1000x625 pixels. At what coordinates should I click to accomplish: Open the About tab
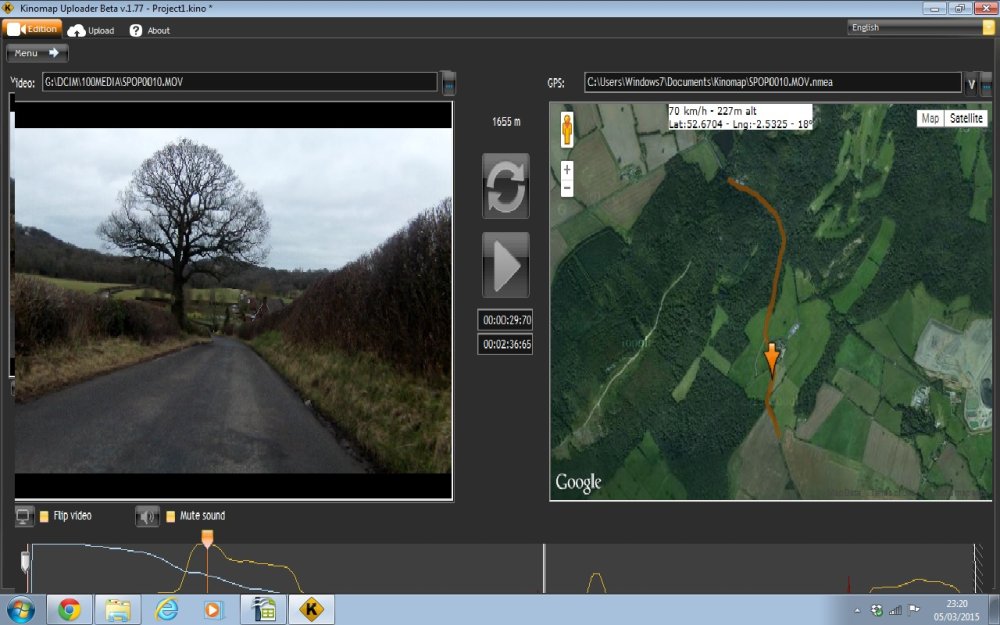(x=150, y=30)
